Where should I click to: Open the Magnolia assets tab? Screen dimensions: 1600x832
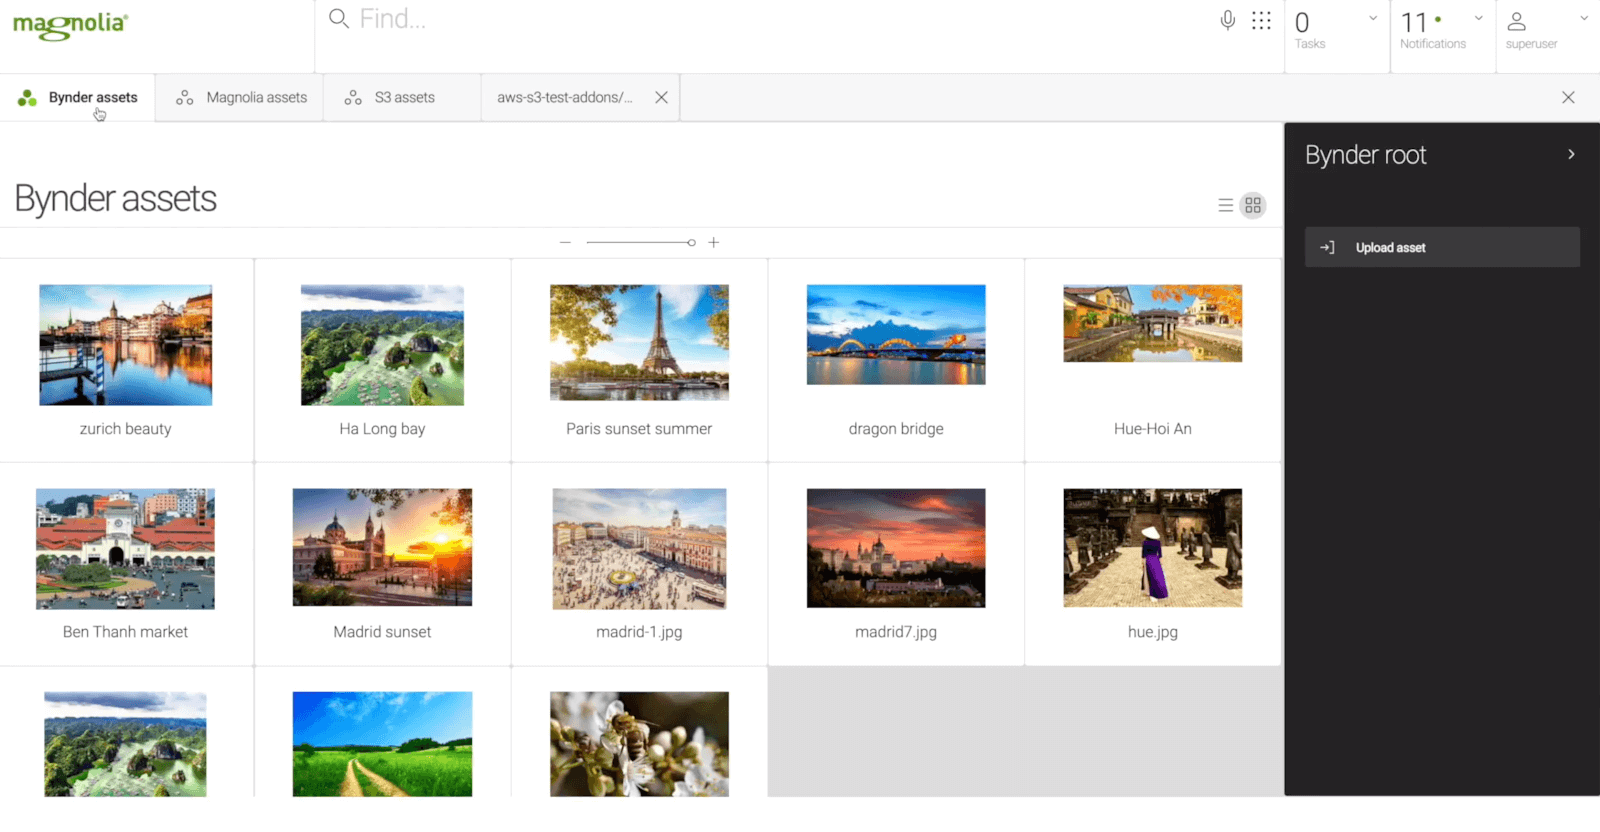[241, 98]
